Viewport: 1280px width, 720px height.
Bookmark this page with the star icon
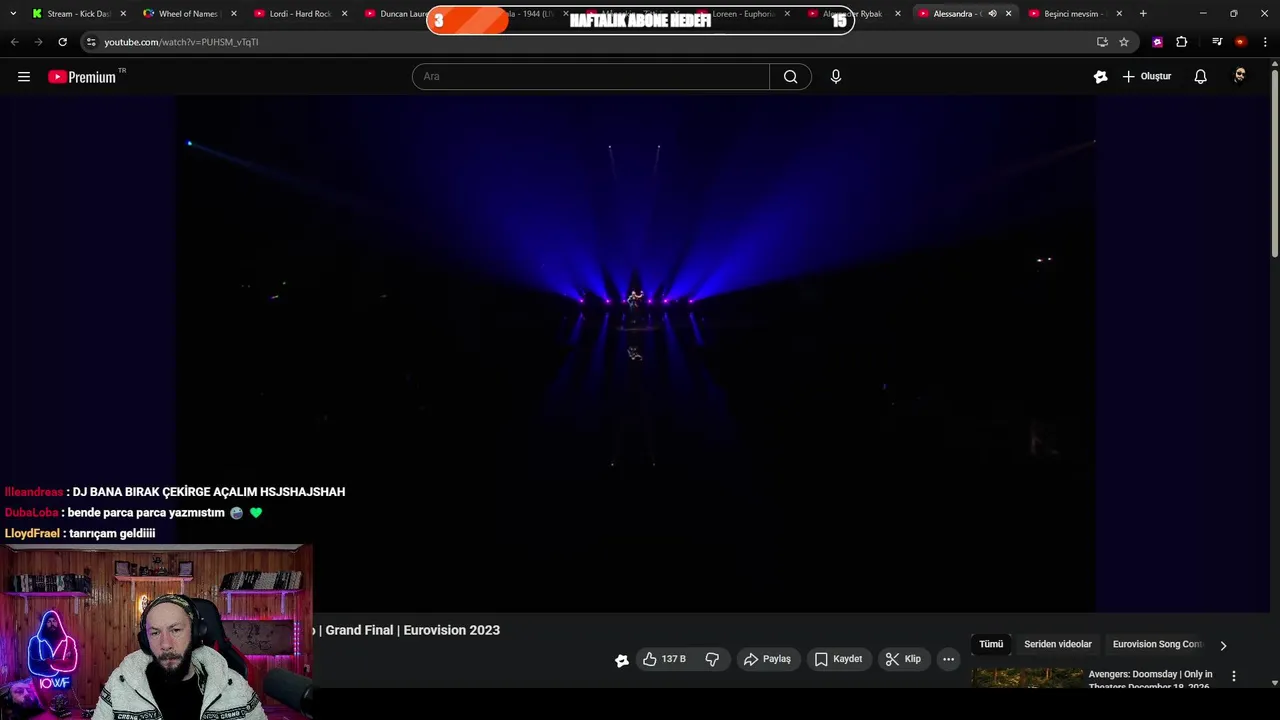[1124, 42]
